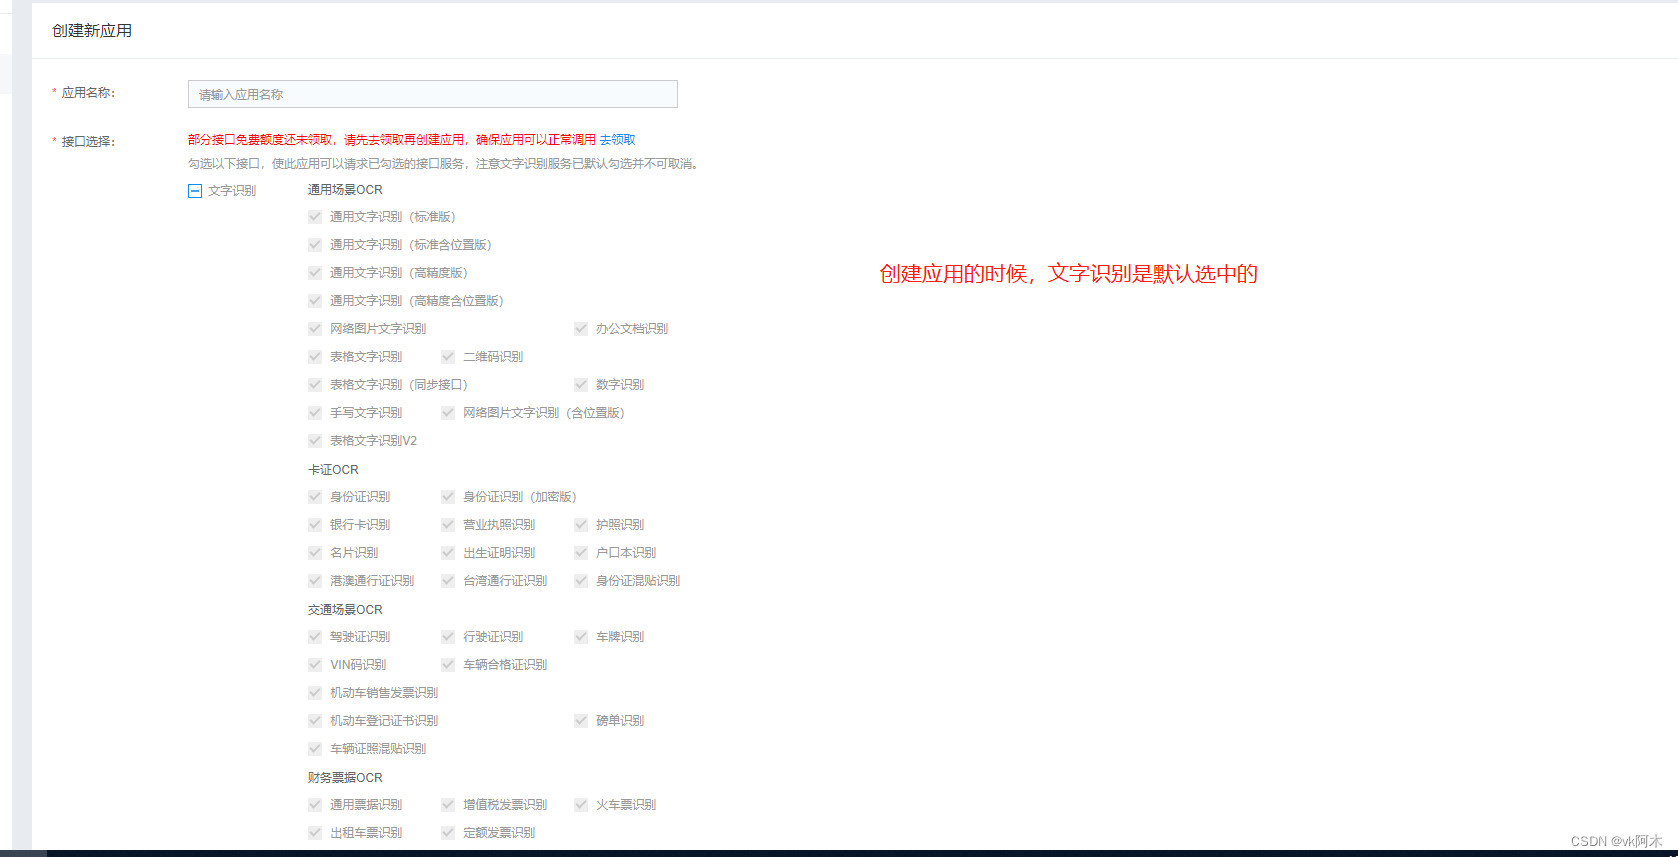1678x857 pixels.
Task: Toggle 车辆证照混贴识别 checkbox
Action: tap(315, 749)
